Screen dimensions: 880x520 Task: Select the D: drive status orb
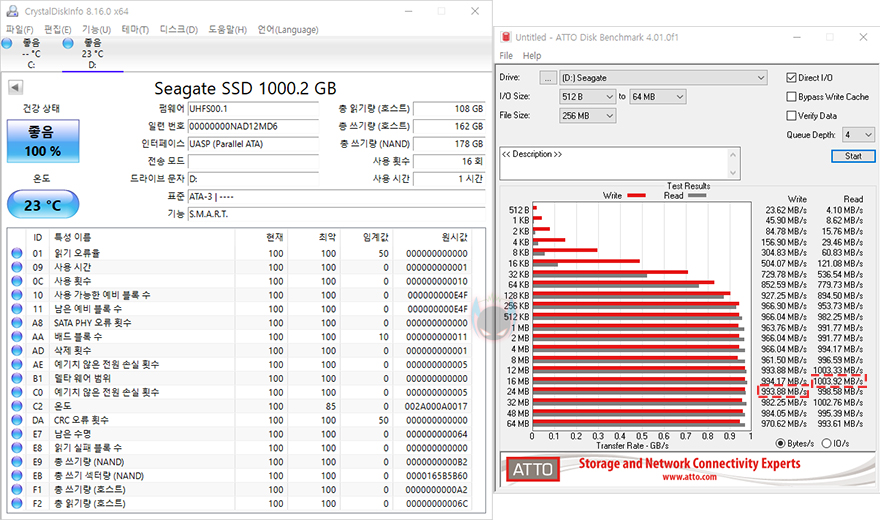(x=68, y=43)
